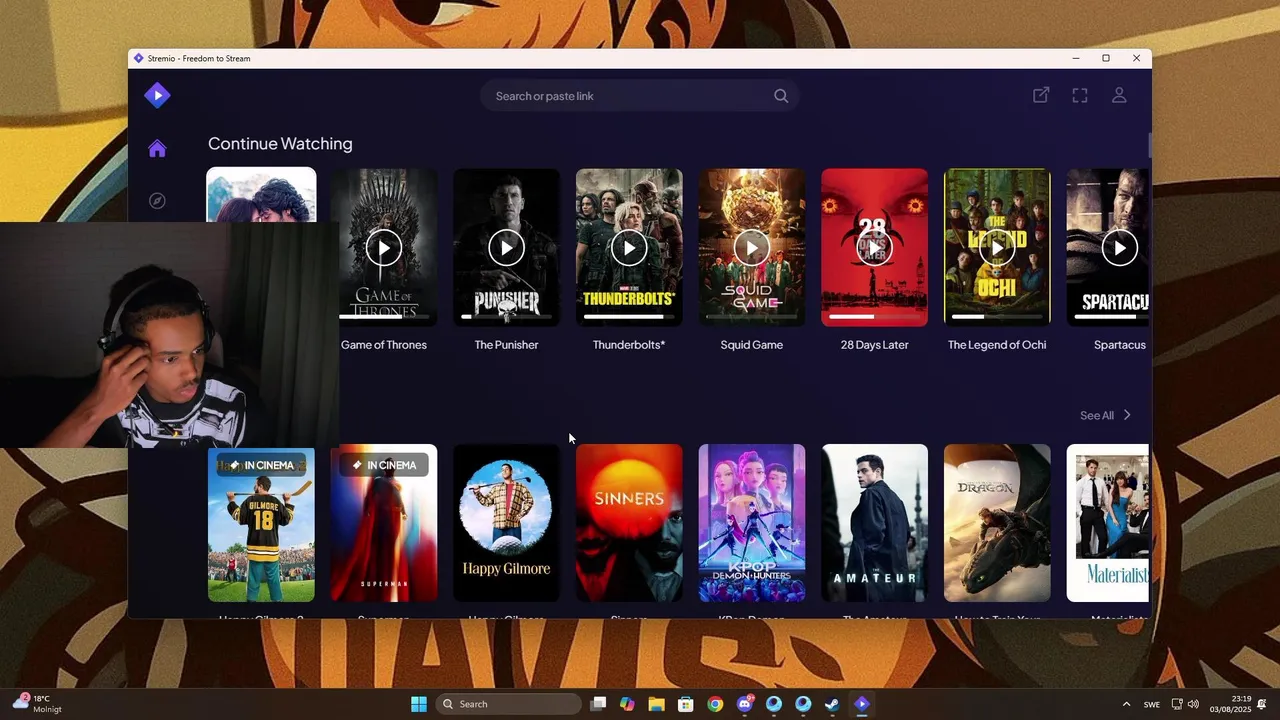Viewport: 1280px width, 720px height.
Task: Click the Stremio vertical scrollbar
Action: (x=1149, y=145)
